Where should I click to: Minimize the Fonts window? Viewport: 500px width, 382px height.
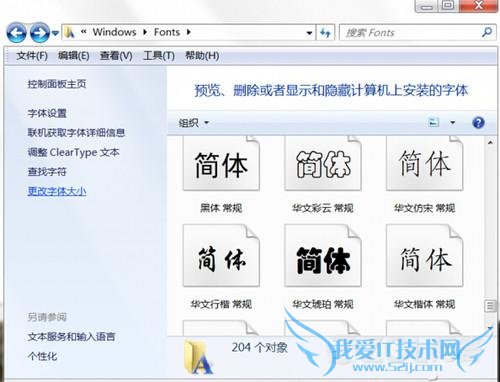pyautogui.click(x=427, y=6)
